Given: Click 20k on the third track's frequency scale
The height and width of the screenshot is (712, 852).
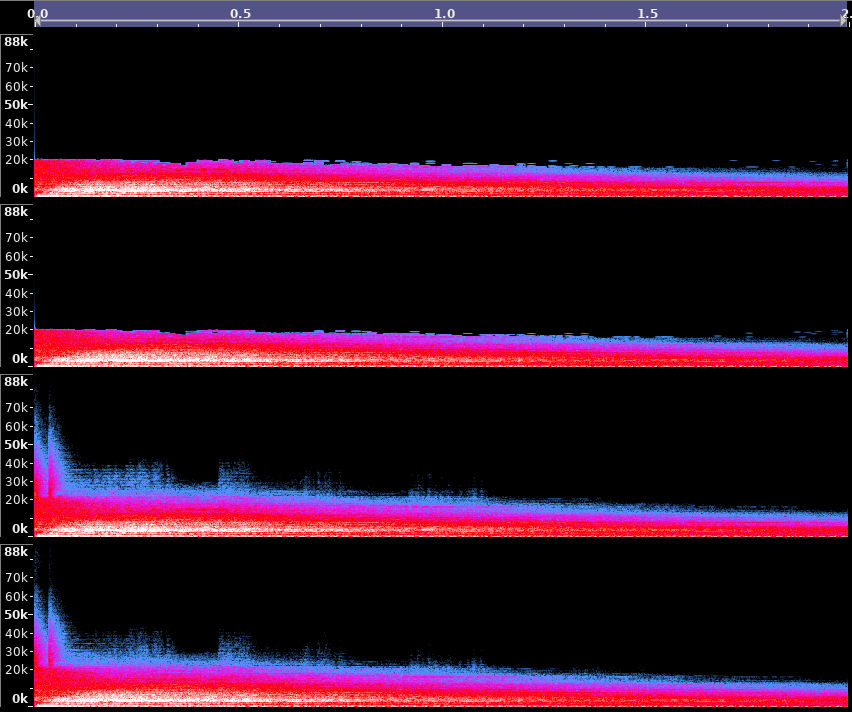Looking at the screenshot, I should (16, 500).
